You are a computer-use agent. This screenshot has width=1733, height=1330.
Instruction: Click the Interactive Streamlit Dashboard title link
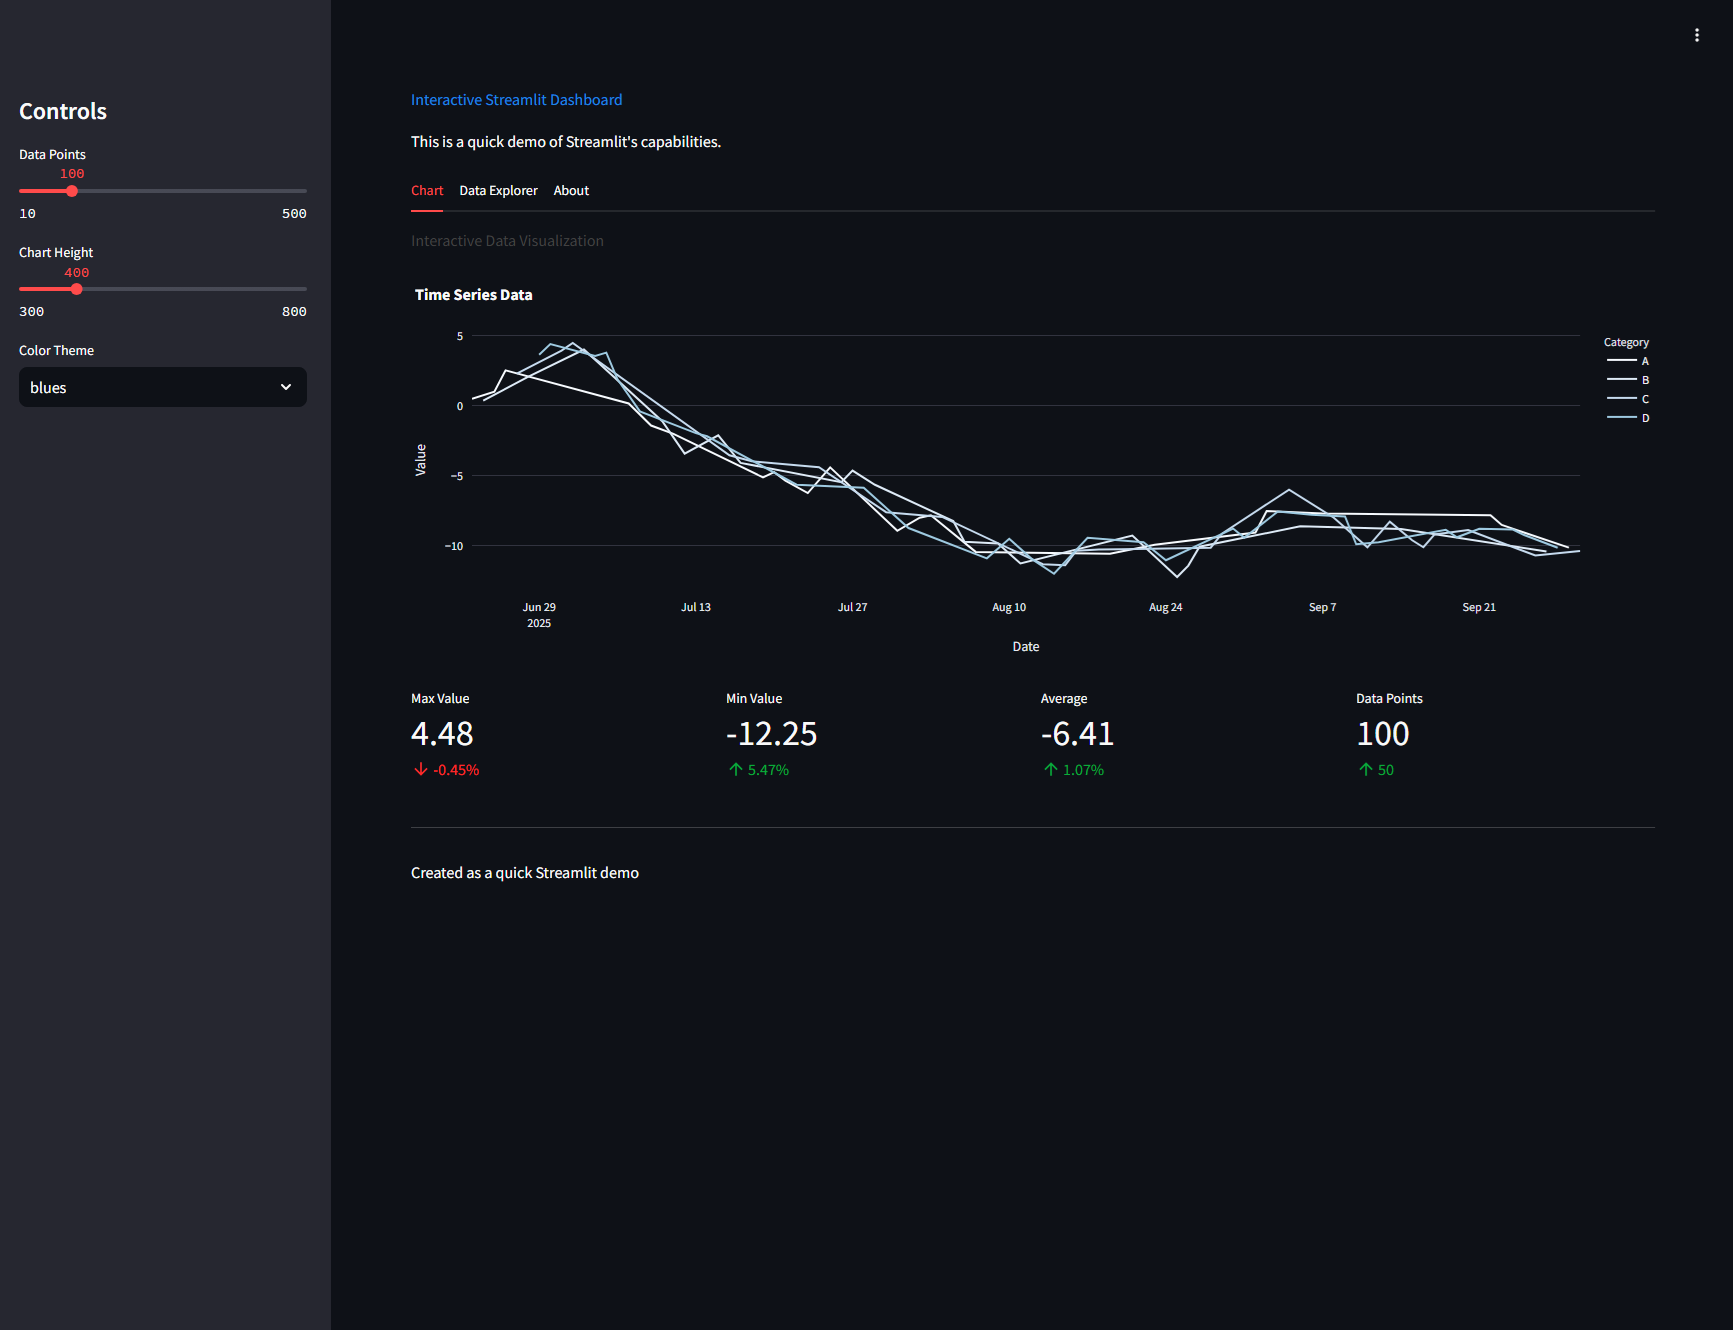coord(516,100)
